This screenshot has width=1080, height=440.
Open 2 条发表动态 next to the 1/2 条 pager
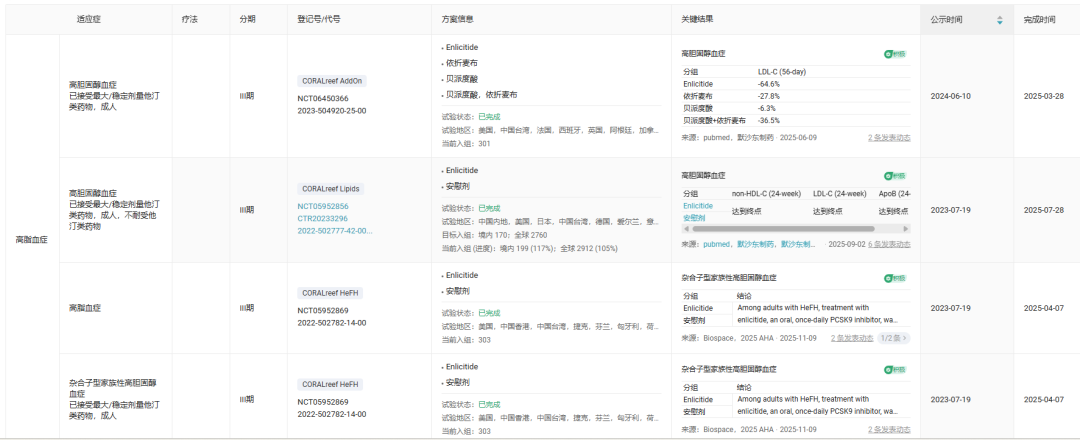tap(852, 338)
